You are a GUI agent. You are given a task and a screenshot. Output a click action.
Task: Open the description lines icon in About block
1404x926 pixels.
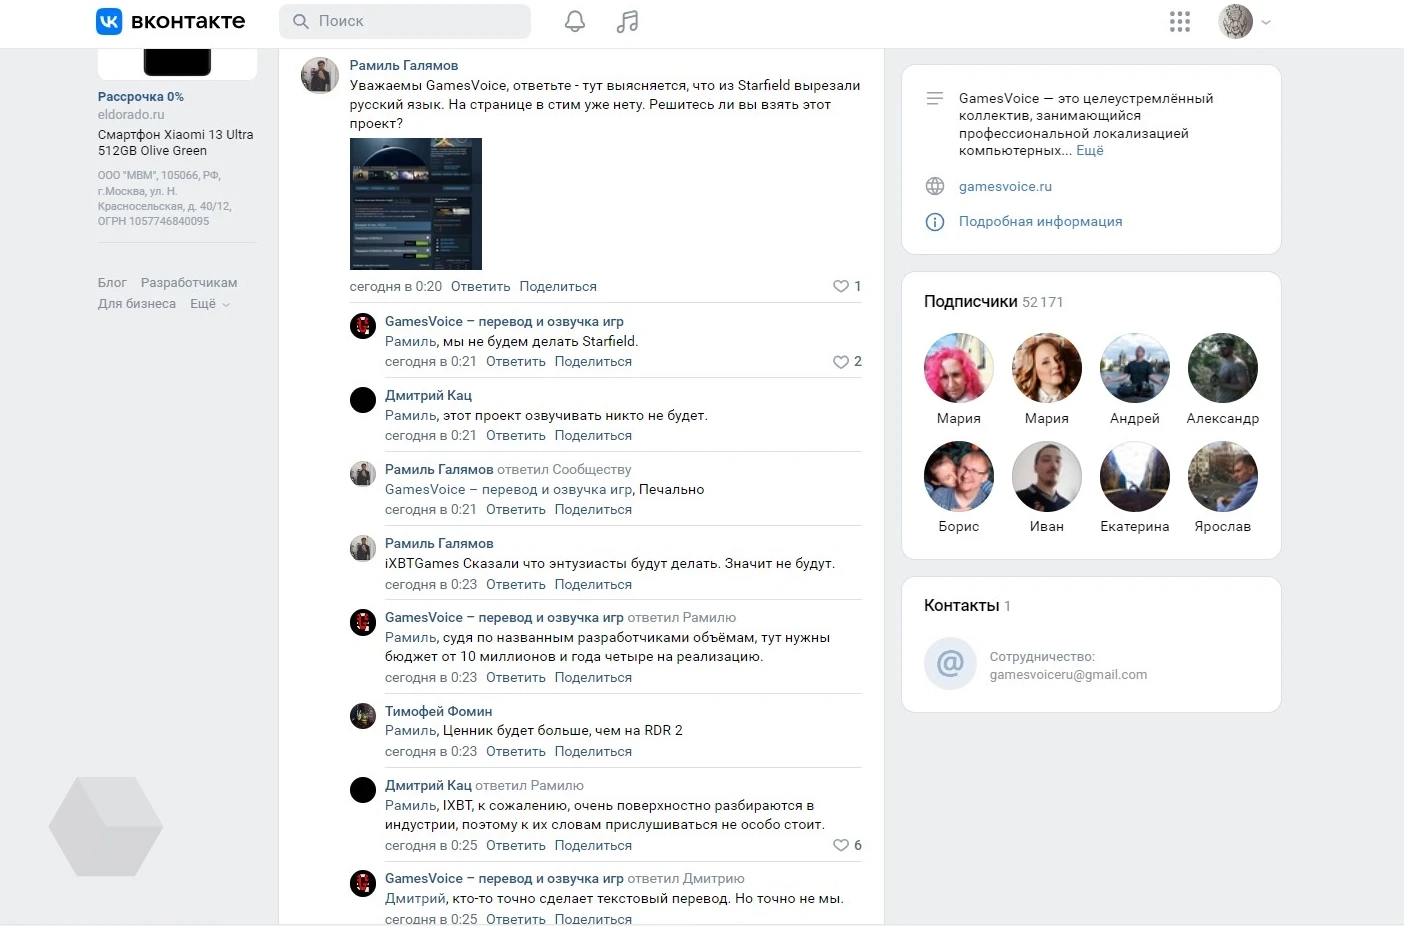[x=935, y=98]
